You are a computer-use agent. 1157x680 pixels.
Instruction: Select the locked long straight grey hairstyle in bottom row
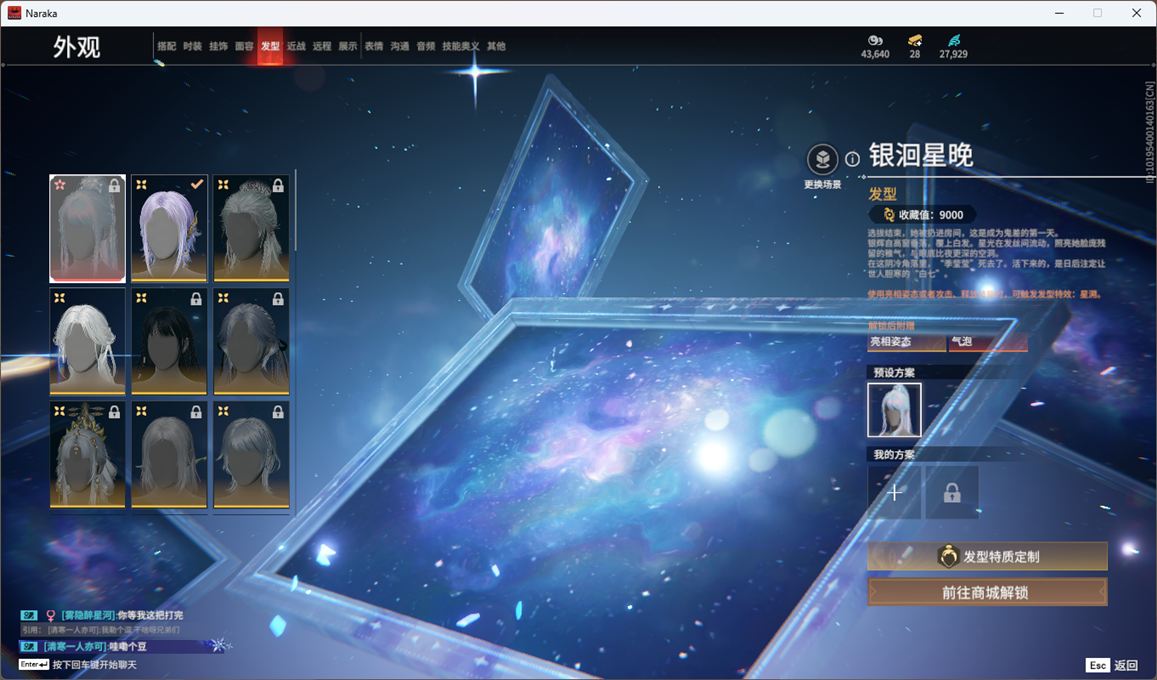[x=169, y=455]
